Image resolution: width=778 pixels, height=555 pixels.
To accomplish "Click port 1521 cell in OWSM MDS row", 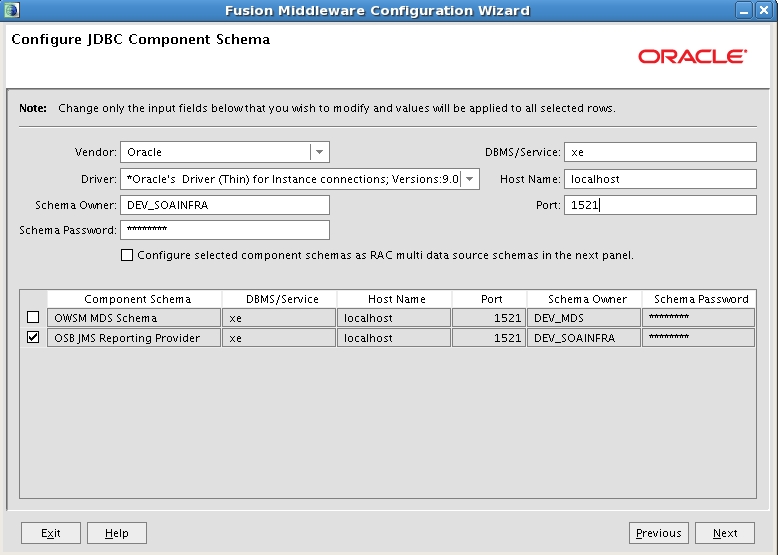I will [x=489, y=317].
